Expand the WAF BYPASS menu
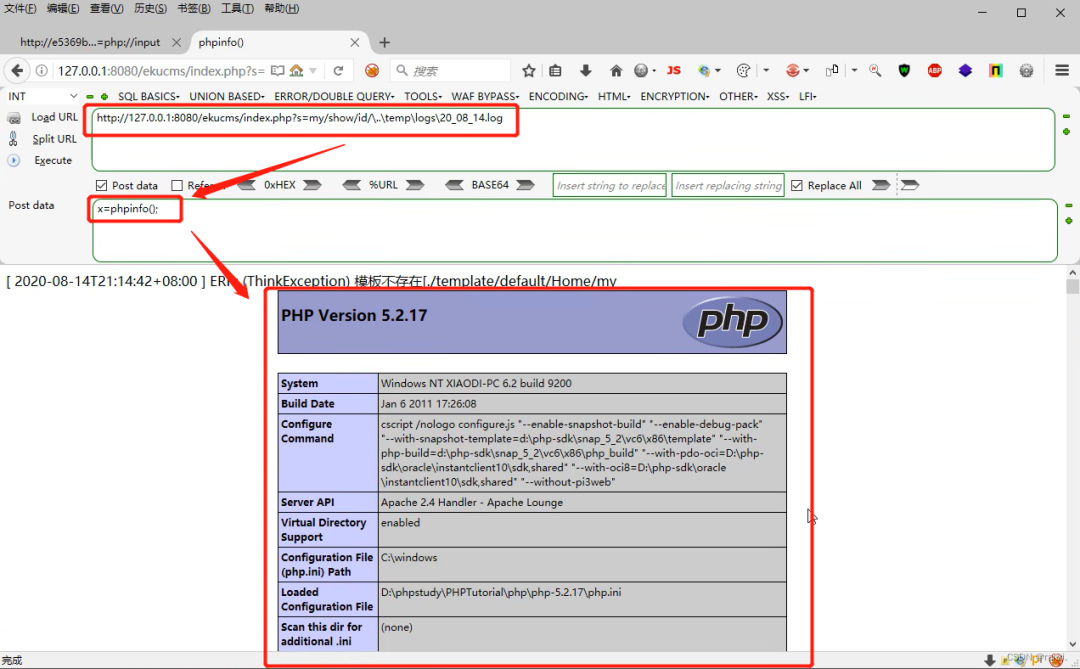This screenshot has height=669, width=1080. pos(485,96)
